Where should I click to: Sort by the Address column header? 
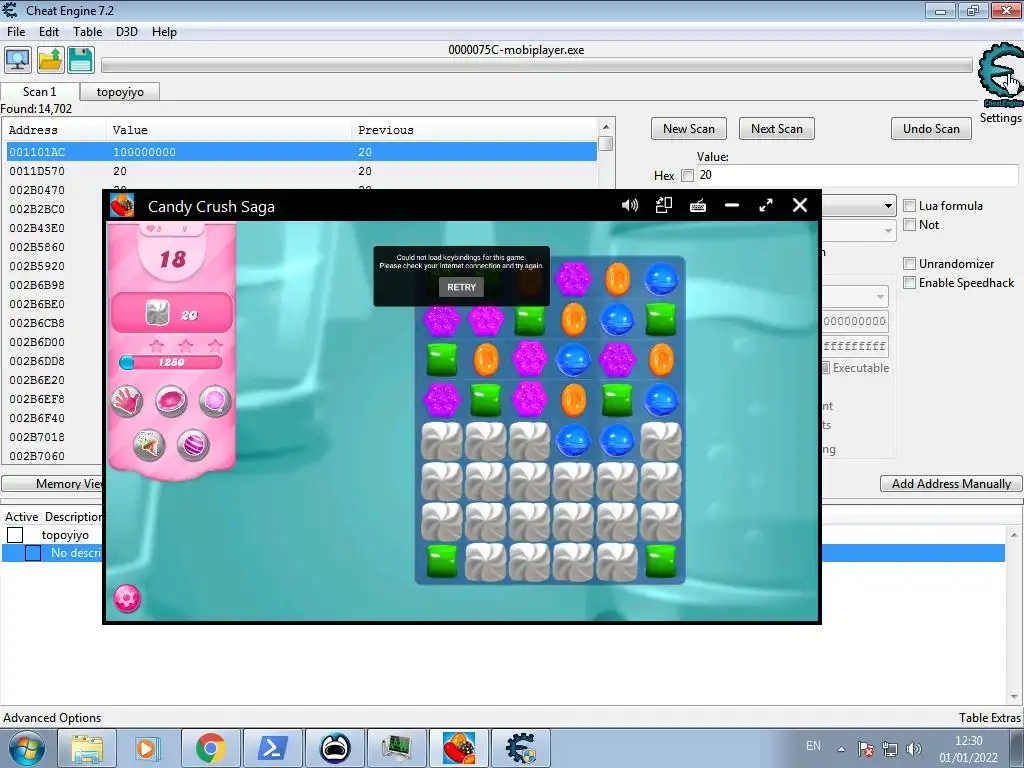(56, 130)
